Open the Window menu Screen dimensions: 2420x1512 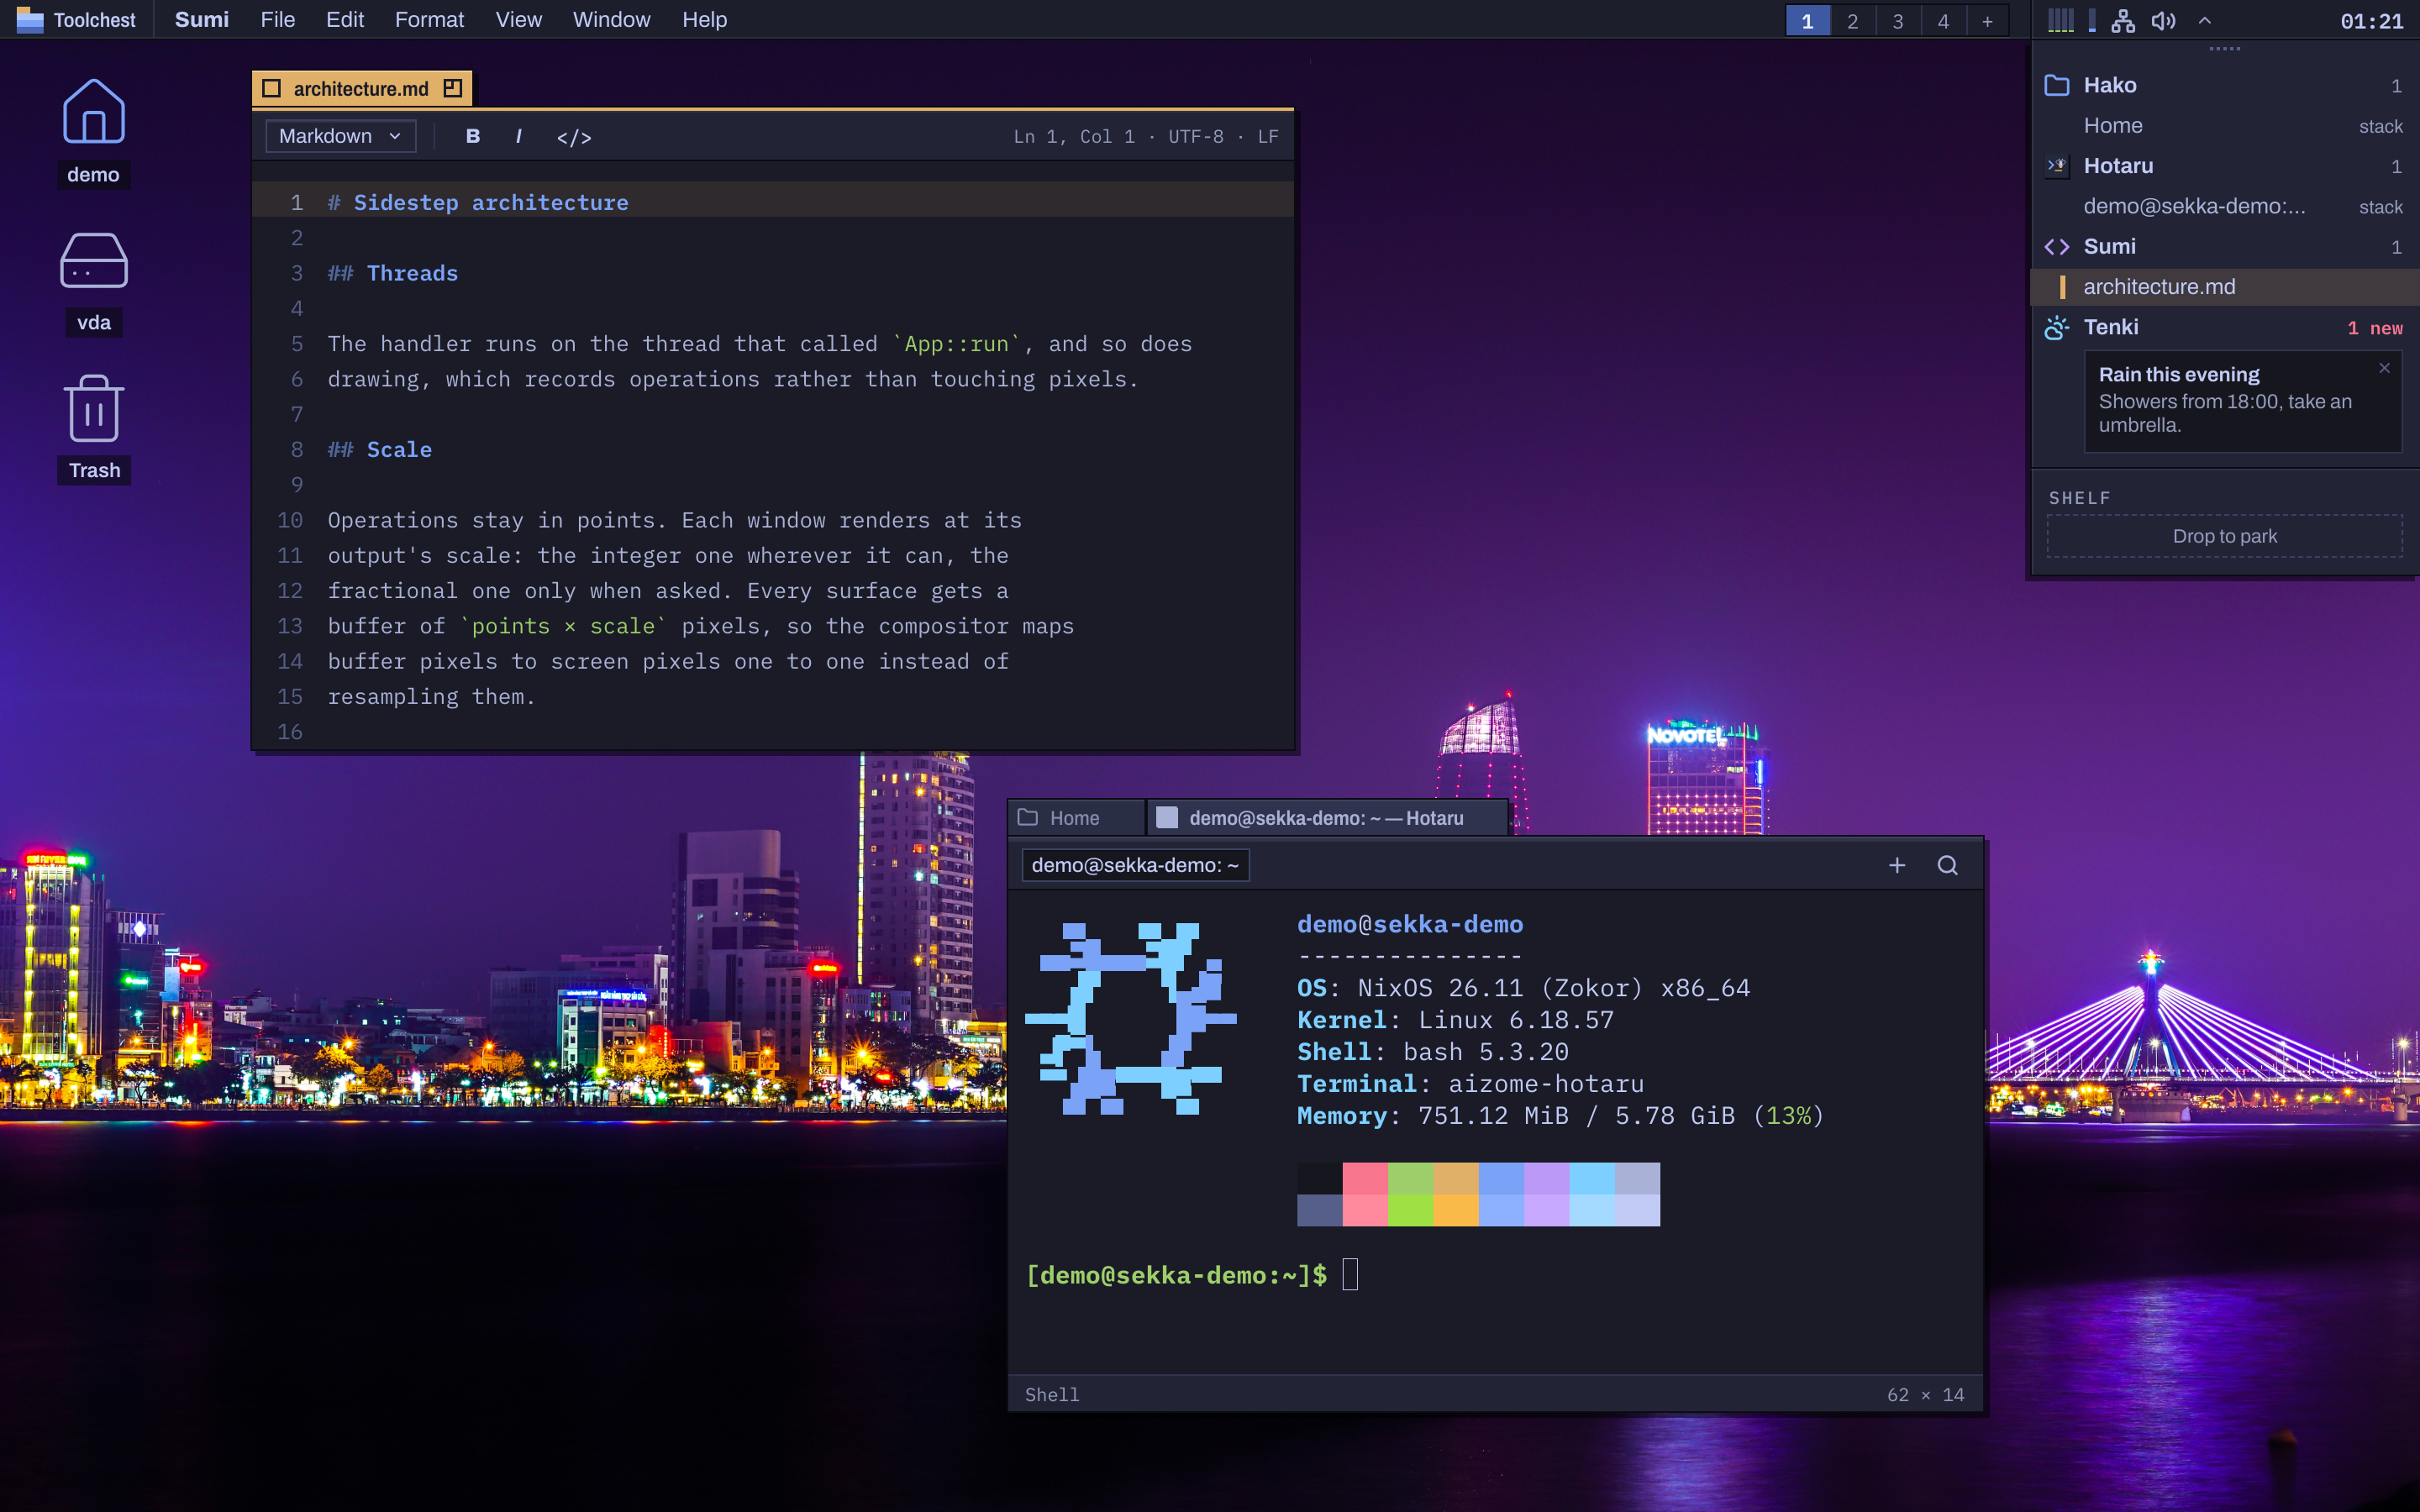pyautogui.click(x=611, y=20)
